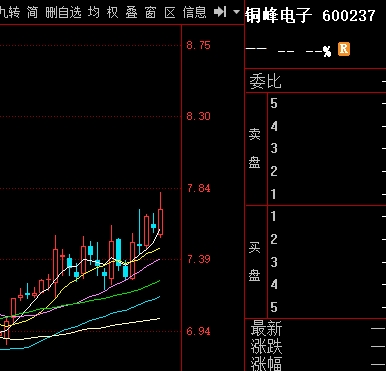
Task: Toggle the 权 price adjustment option
Action: (x=113, y=13)
